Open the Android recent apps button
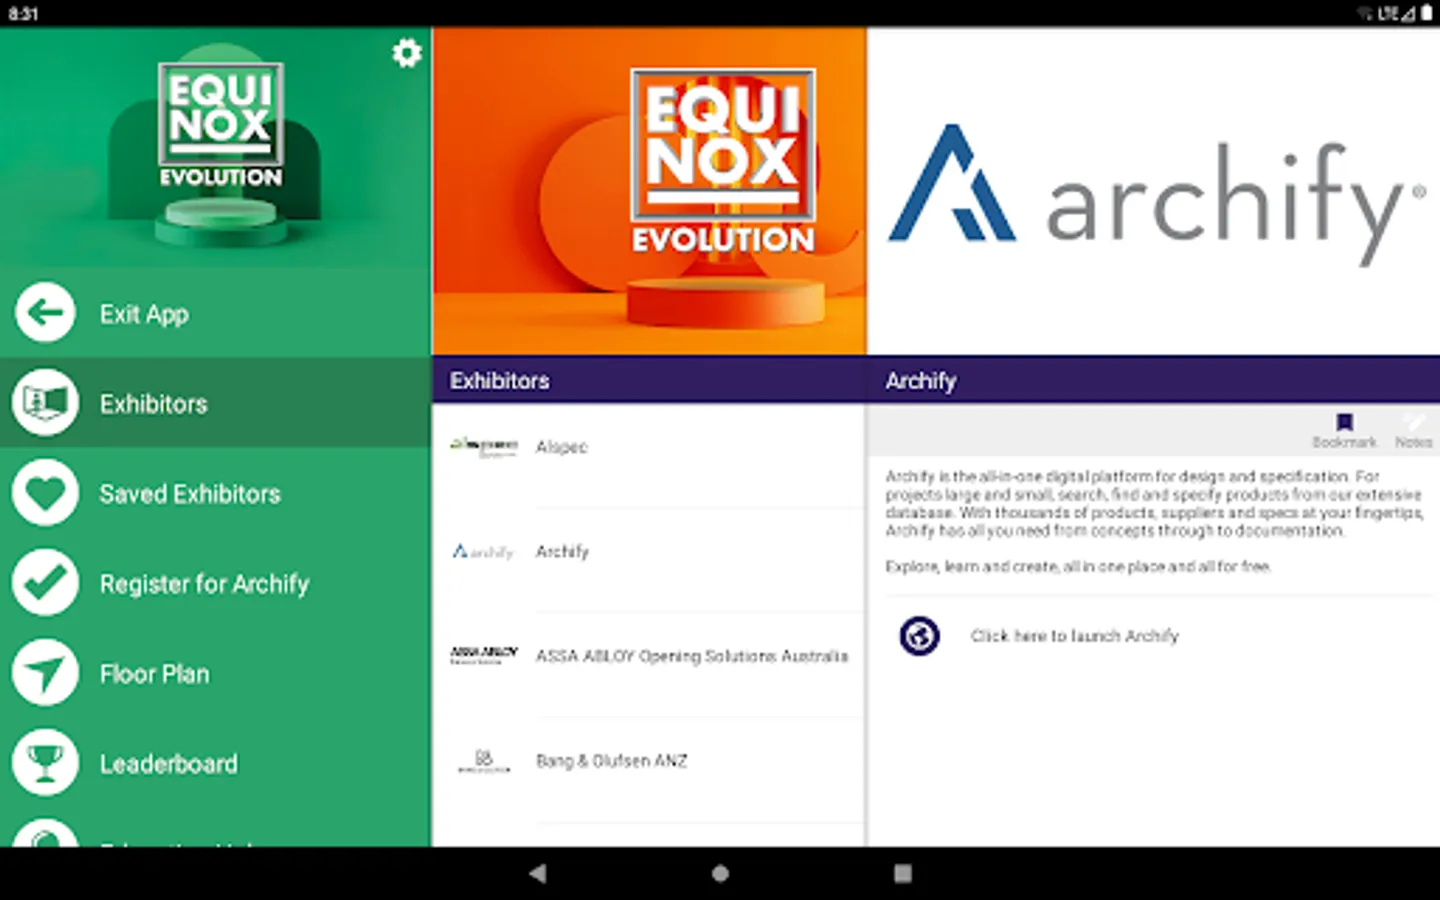The width and height of the screenshot is (1440, 900). point(902,874)
